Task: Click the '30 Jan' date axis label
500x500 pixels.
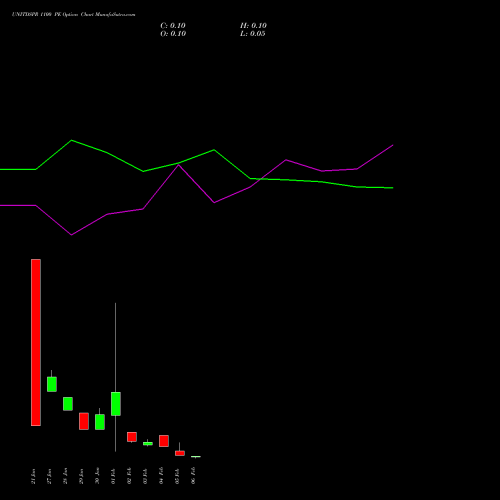Action: pyautogui.click(x=97, y=476)
